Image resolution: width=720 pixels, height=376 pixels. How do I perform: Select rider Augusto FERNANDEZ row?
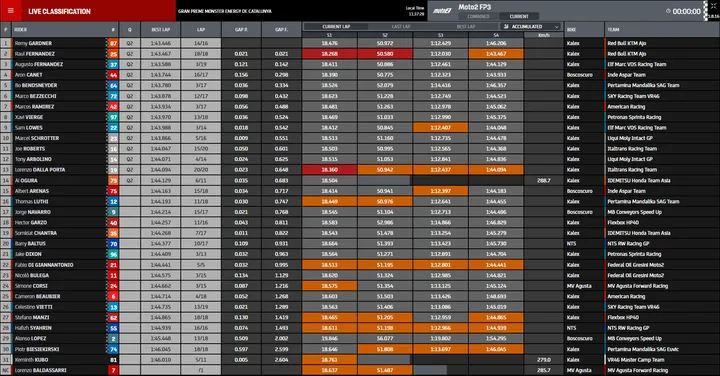tap(360, 64)
